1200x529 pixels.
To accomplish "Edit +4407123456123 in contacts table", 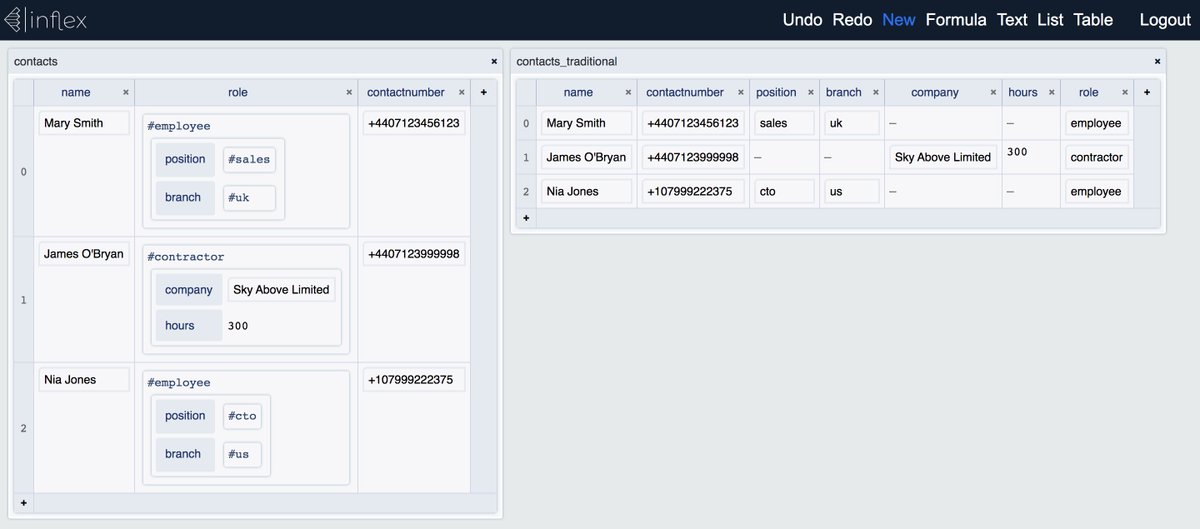I will (x=414, y=123).
